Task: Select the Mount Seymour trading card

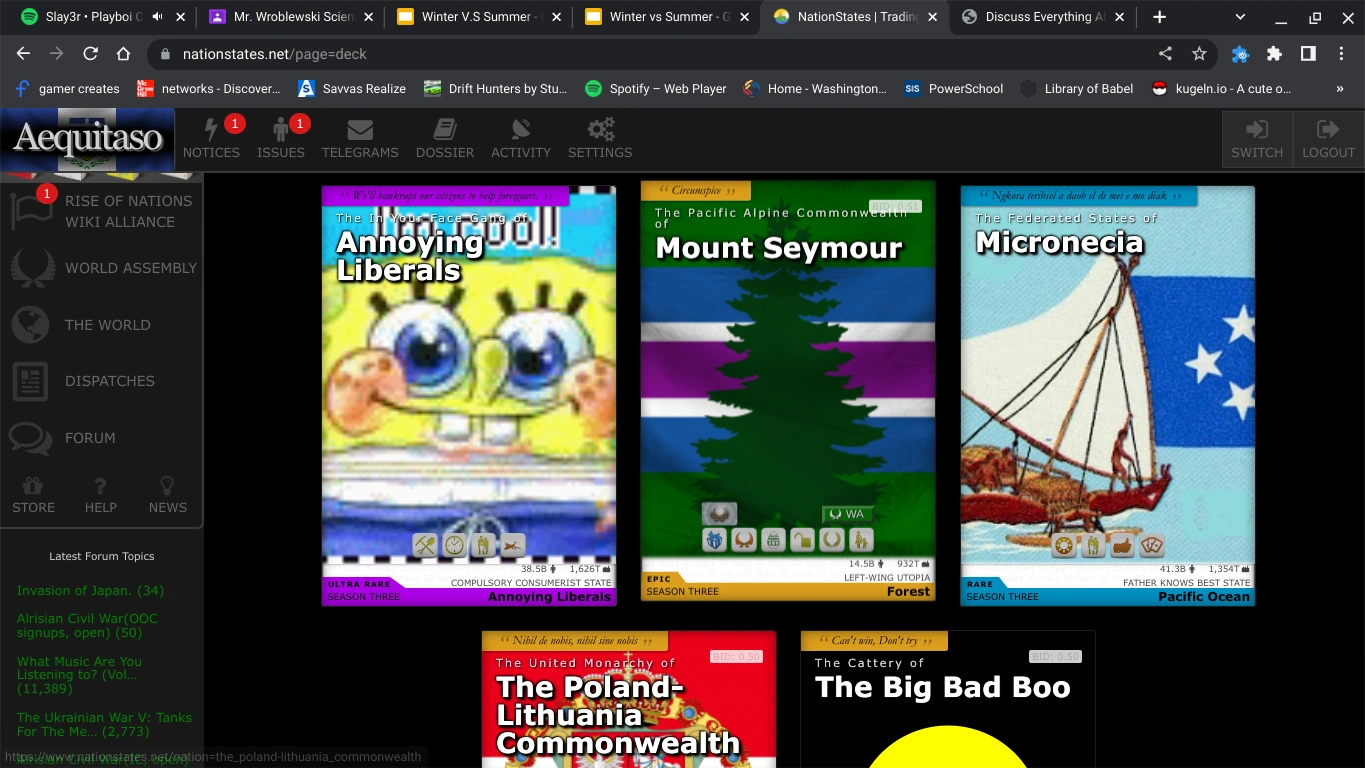Action: coord(788,390)
